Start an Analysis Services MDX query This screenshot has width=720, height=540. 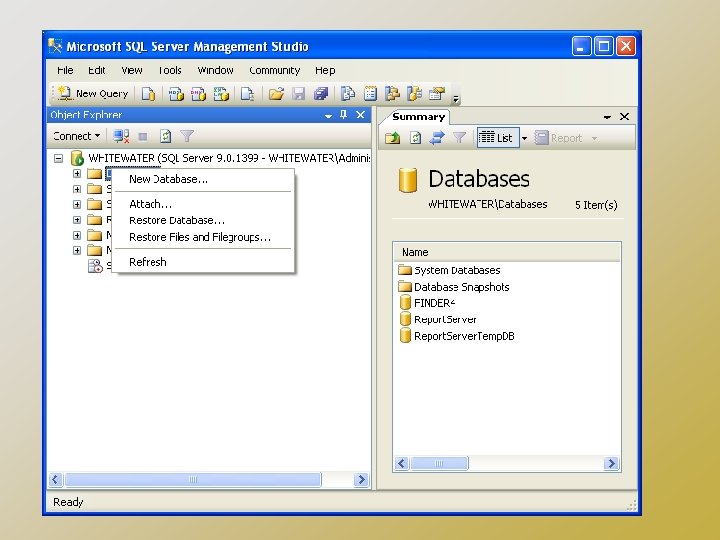coord(176,94)
